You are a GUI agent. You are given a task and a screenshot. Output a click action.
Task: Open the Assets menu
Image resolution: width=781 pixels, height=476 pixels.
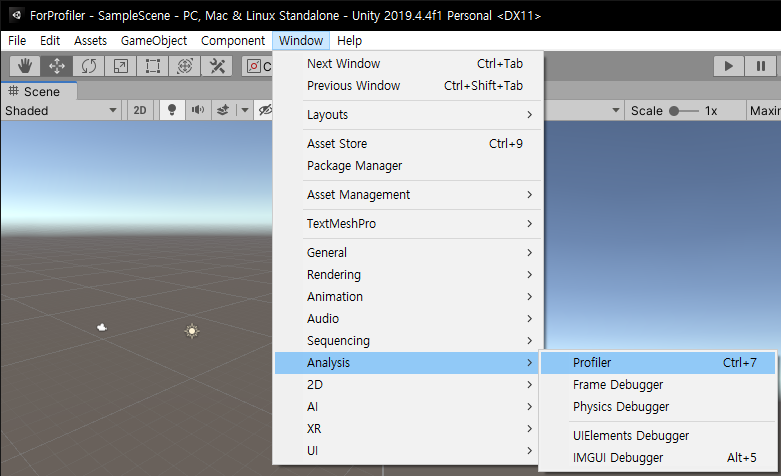[90, 40]
